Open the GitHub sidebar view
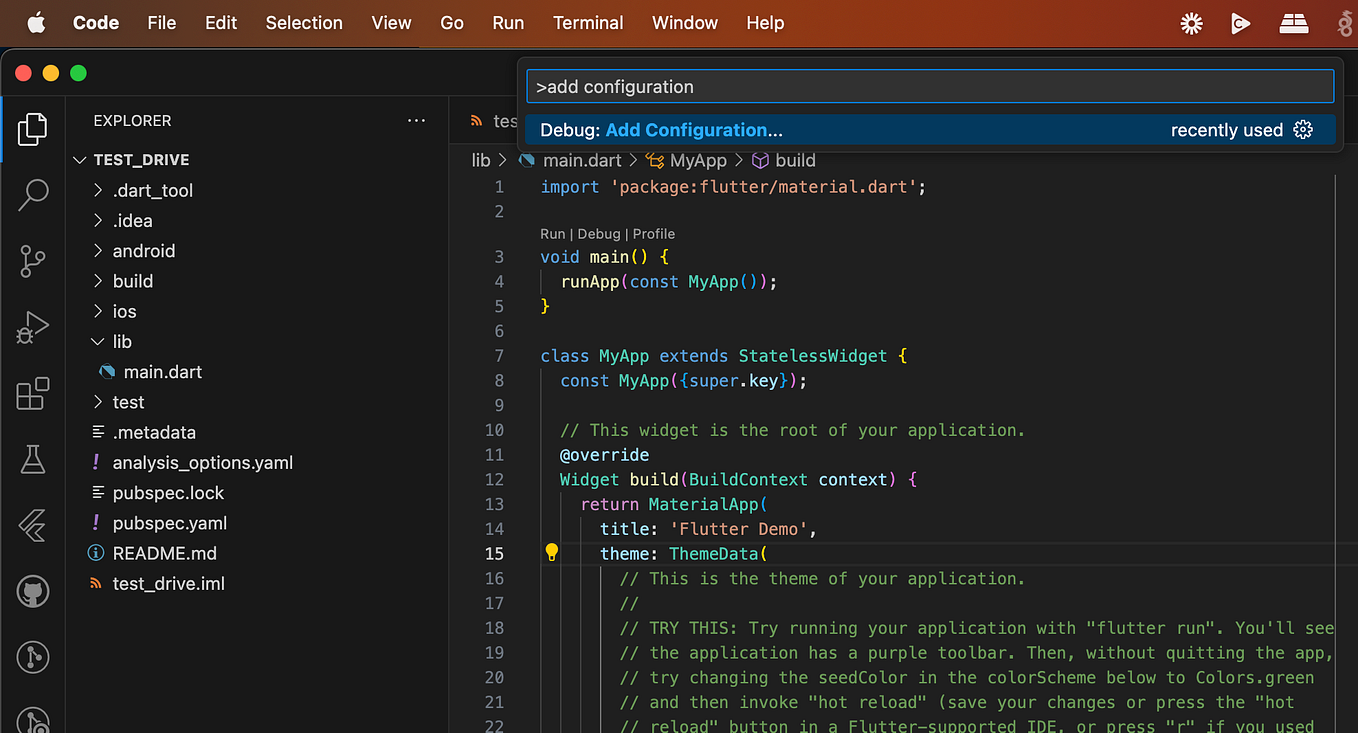Viewport: 1358px width, 733px height. (x=32, y=591)
